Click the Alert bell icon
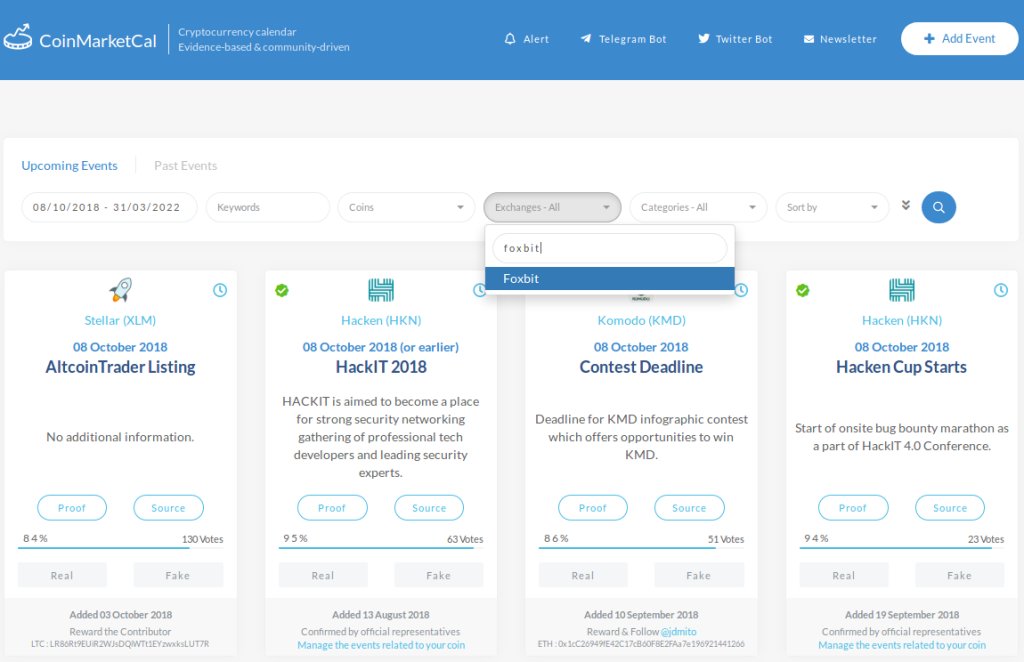The width and height of the screenshot is (1024, 662). click(510, 39)
